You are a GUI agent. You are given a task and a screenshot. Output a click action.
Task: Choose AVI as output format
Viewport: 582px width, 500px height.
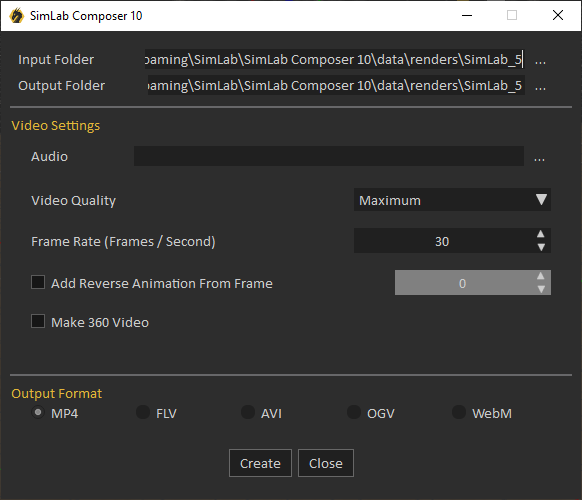click(x=248, y=412)
